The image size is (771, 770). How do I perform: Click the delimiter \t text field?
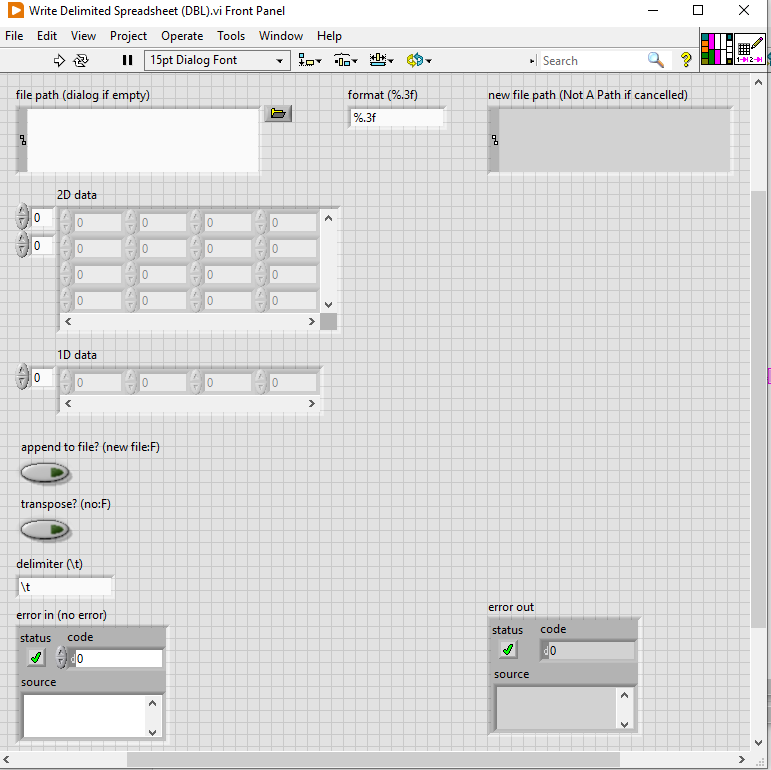pos(65,587)
